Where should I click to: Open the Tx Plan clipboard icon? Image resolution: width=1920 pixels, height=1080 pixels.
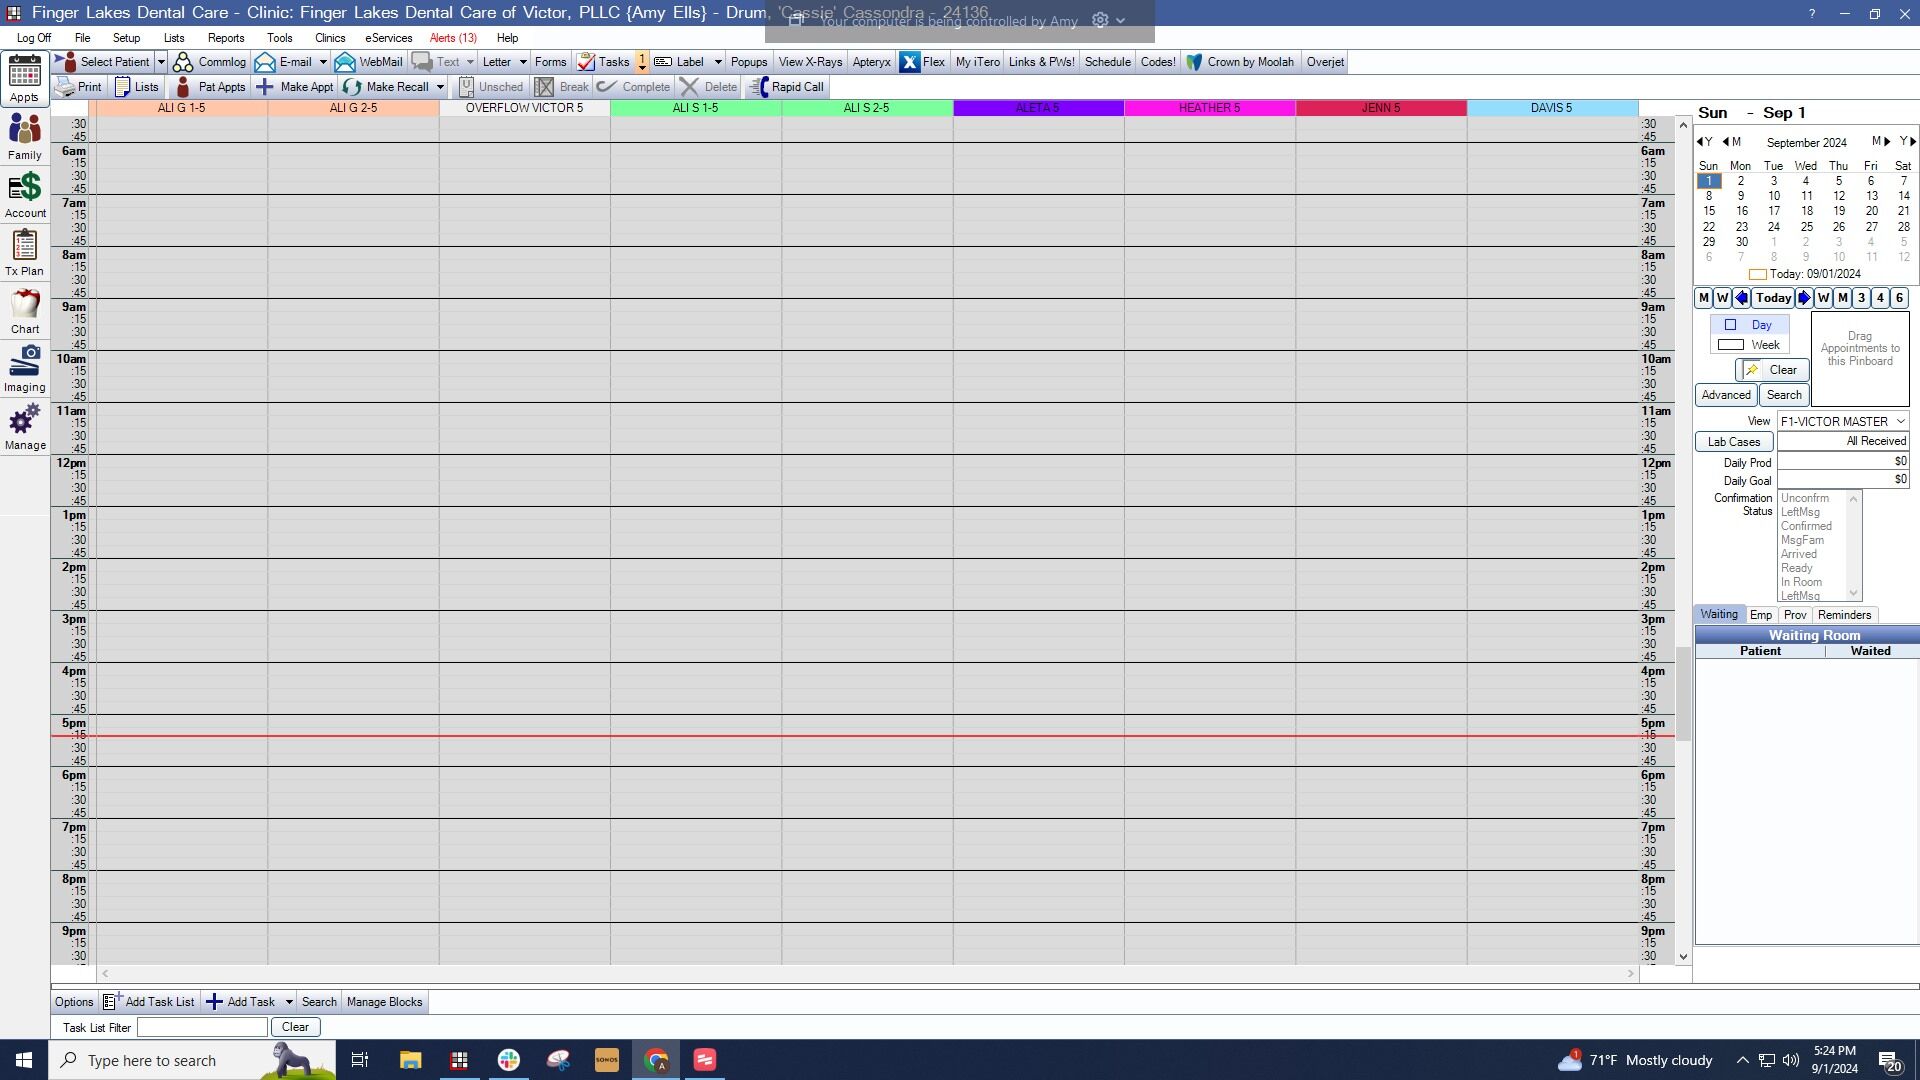pos(25,252)
